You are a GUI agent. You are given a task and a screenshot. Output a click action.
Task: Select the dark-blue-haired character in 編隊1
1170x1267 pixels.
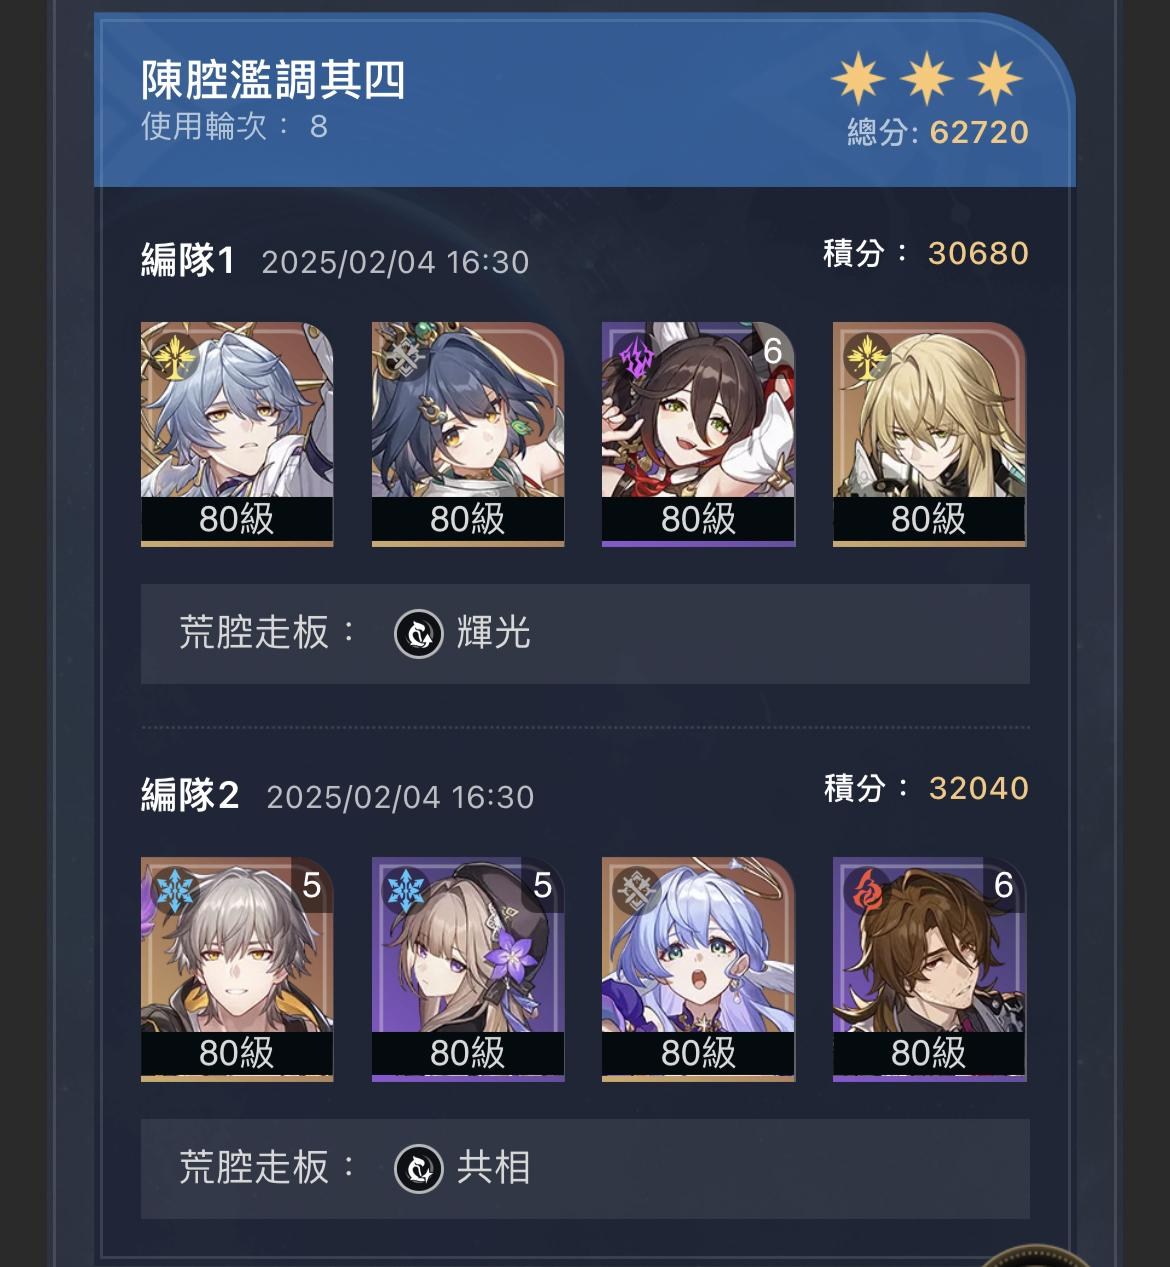pos(468,434)
